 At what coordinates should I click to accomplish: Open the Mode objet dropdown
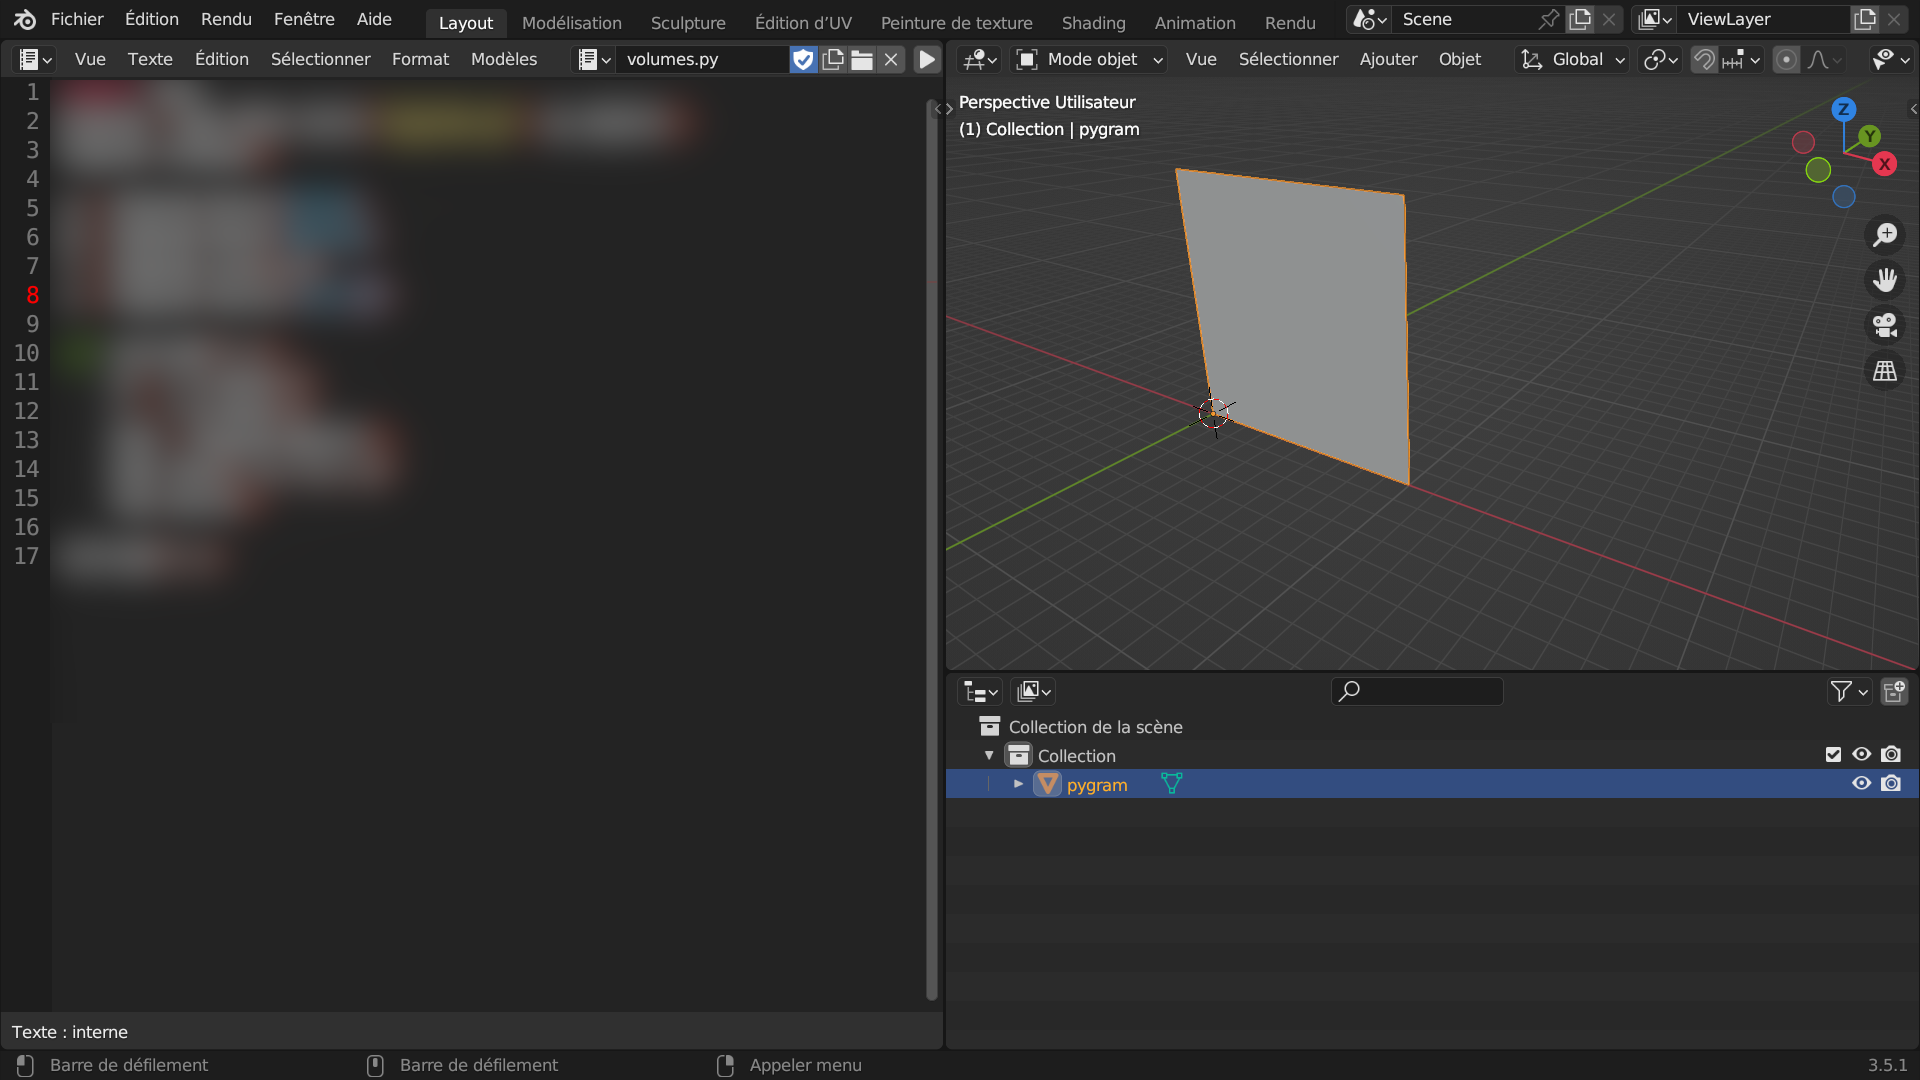pyautogui.click(x=1090, y=60)
